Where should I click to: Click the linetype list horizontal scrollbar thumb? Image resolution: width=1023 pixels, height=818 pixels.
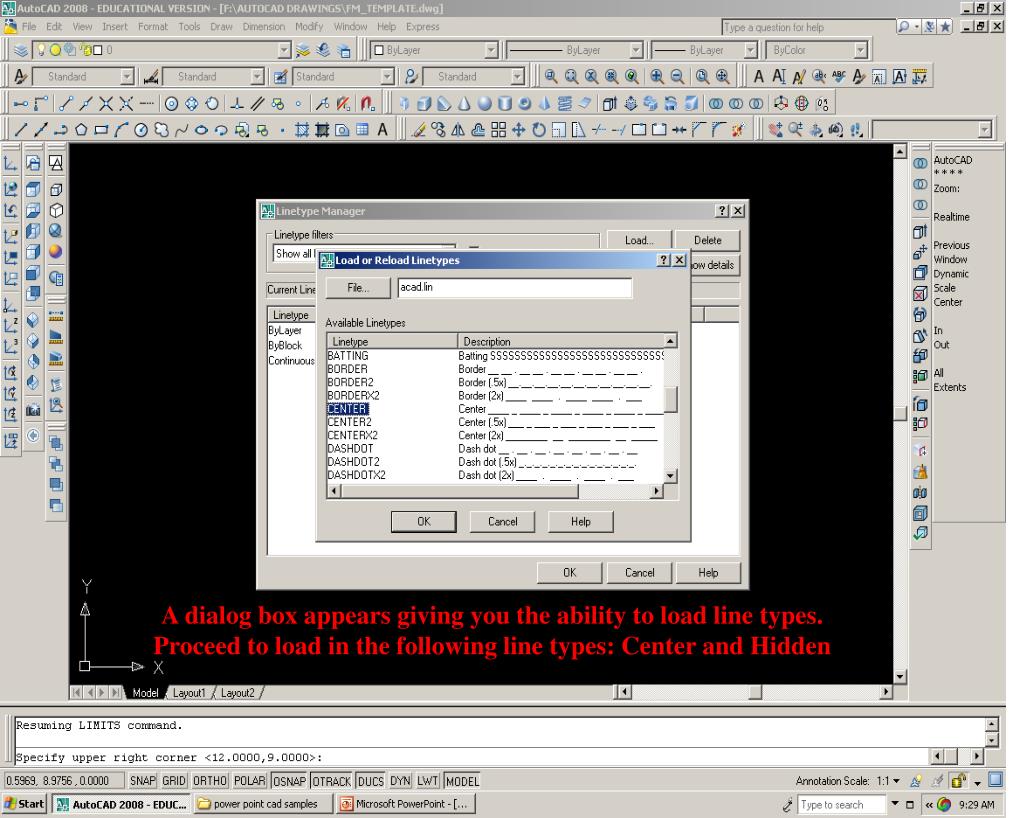point(460,491)
